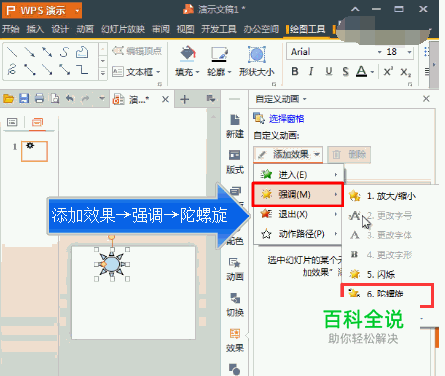The image size is (445, 376).
Task: Open the Design (设计) ribbon tab
Action: pyautogui.click(x=60, y=29)
